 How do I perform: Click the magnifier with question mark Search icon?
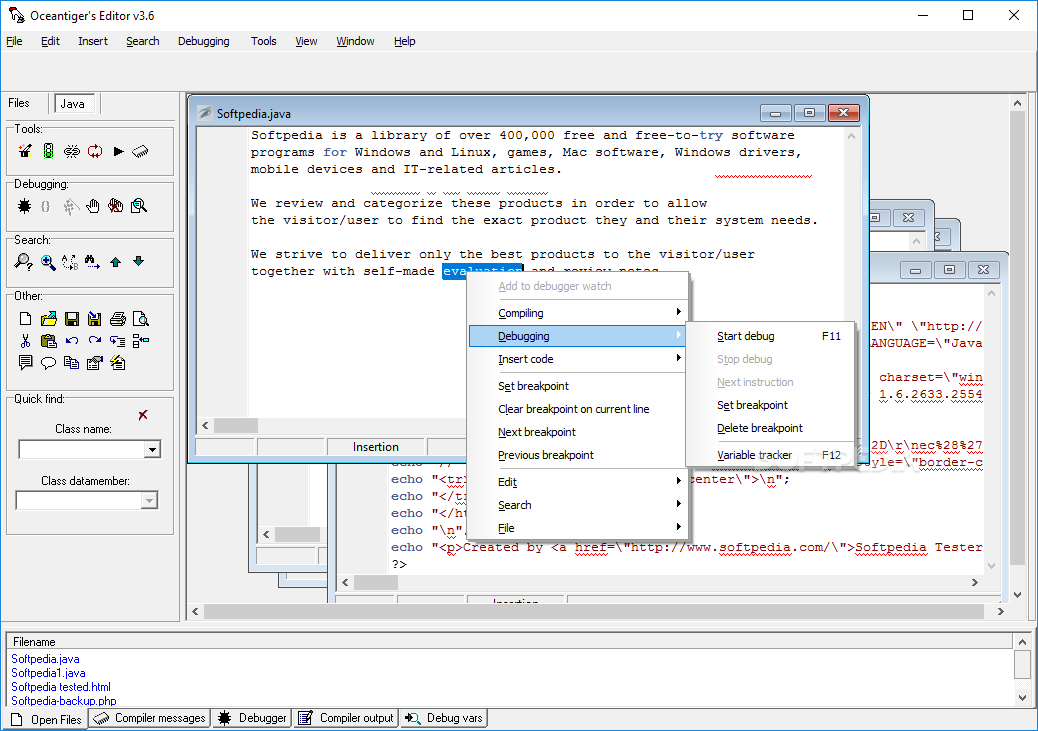coord(23,262)
